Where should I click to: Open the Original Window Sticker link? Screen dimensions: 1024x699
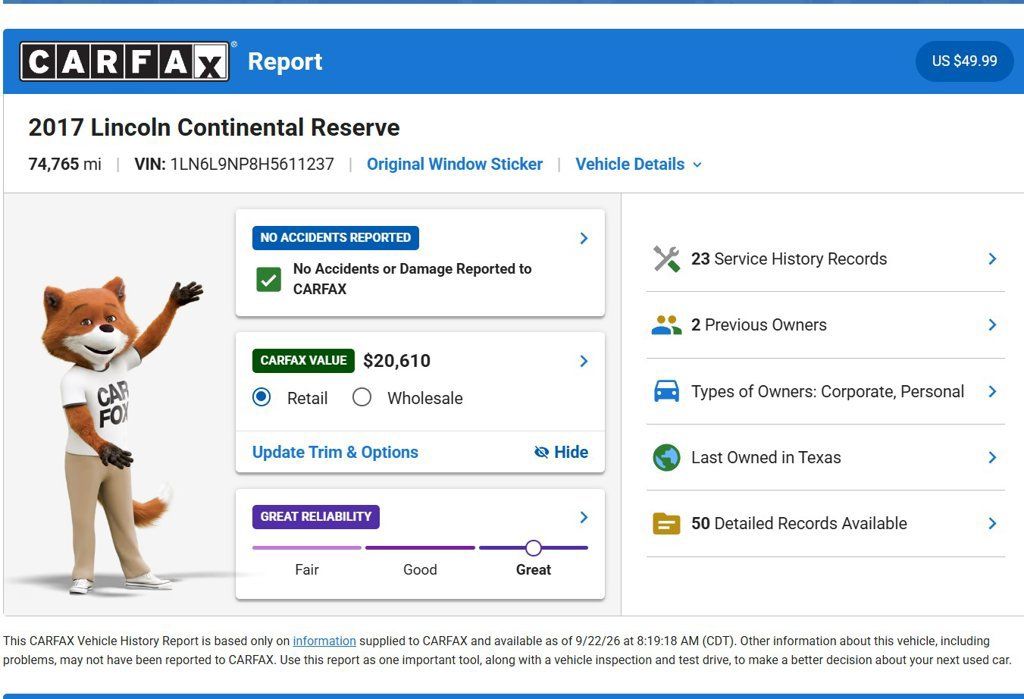click(455, 164)
